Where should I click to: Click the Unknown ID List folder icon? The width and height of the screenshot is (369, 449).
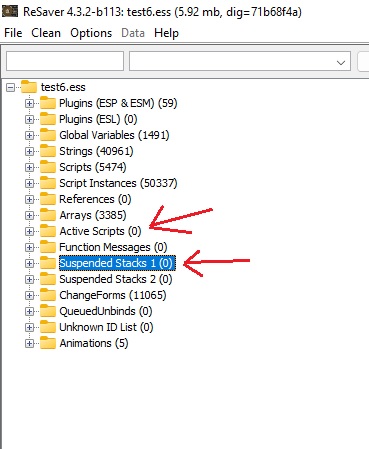pyautogui.click(x=48, y=327)
